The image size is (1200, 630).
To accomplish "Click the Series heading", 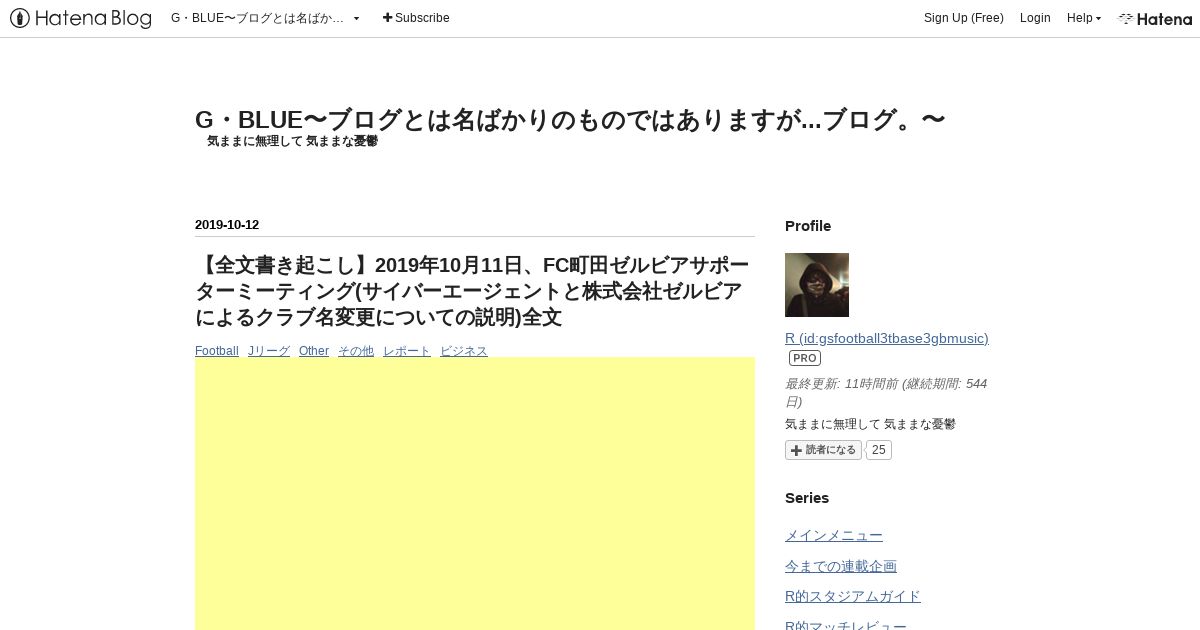I will pos(807,498).
